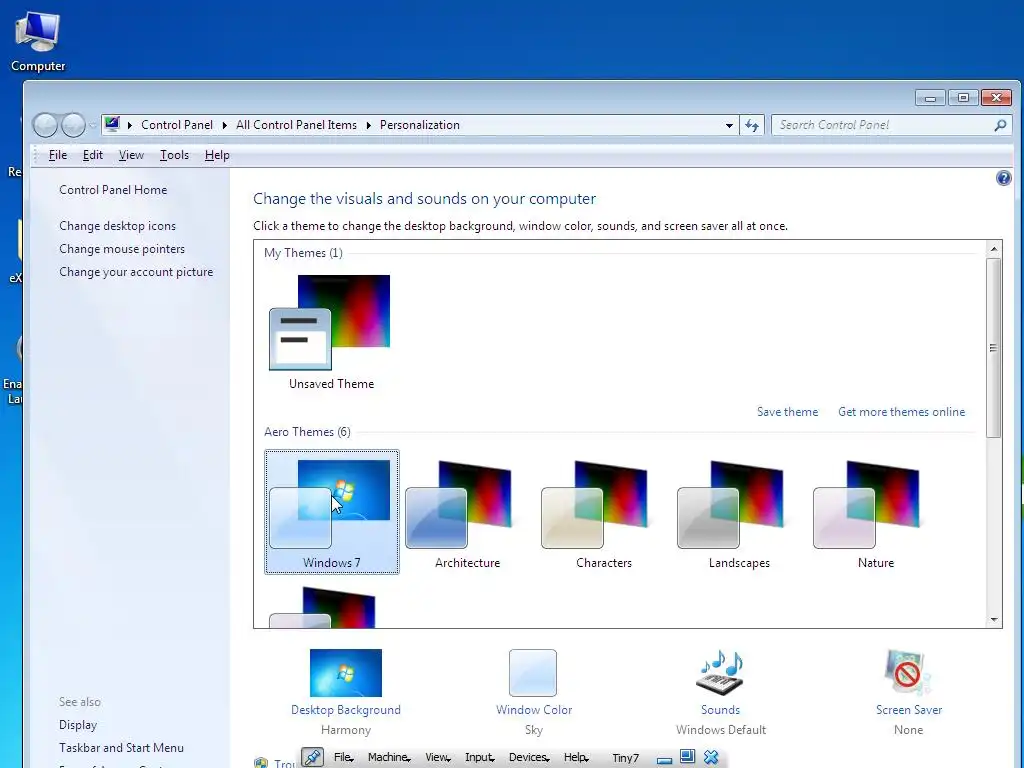Open Change desktop icons link
1024x768 pixels.
[118, 225]
